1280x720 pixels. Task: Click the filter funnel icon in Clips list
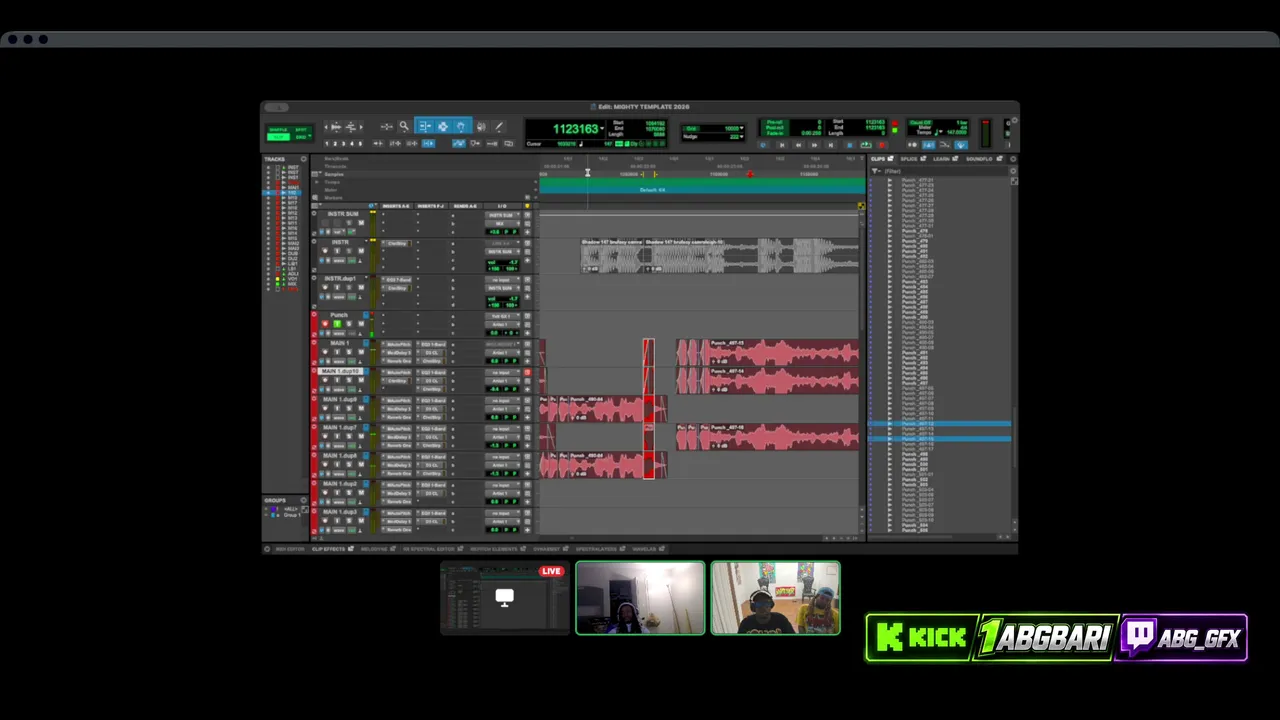click(876, 171)
